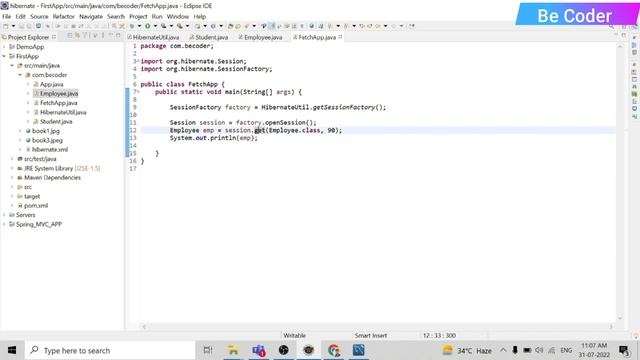Open the Source menu
Screen dimensions: 640x360
[x=39, y=16]
